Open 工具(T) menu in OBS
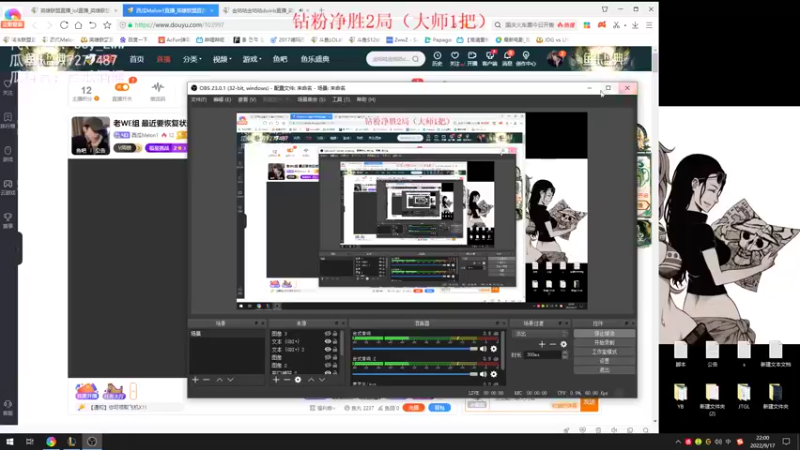800x450 pixels. pyautogui.click(x=341, y=99)
